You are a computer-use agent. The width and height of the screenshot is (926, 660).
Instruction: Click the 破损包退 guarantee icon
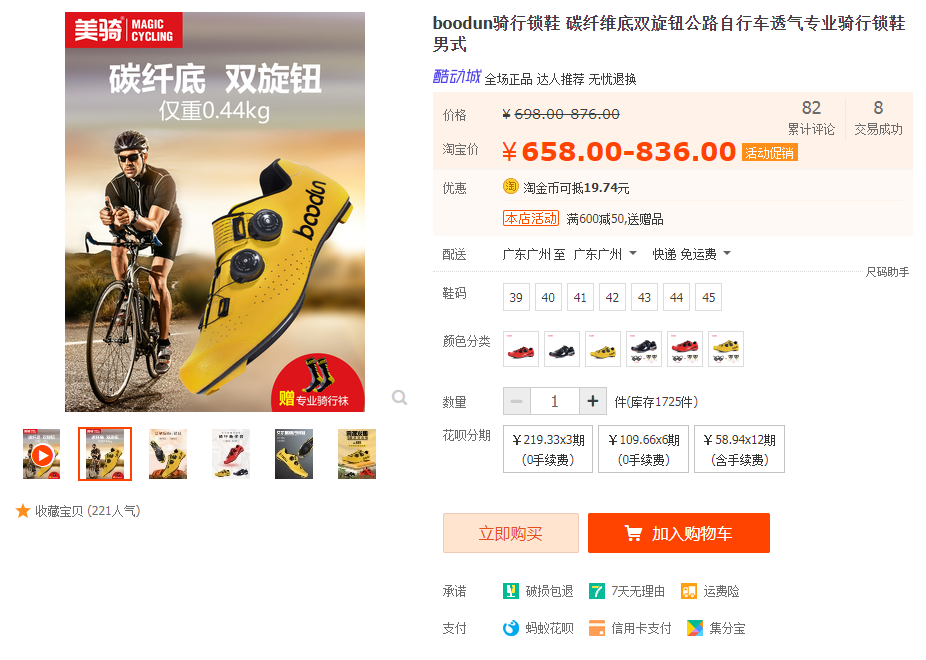(511, 591)
